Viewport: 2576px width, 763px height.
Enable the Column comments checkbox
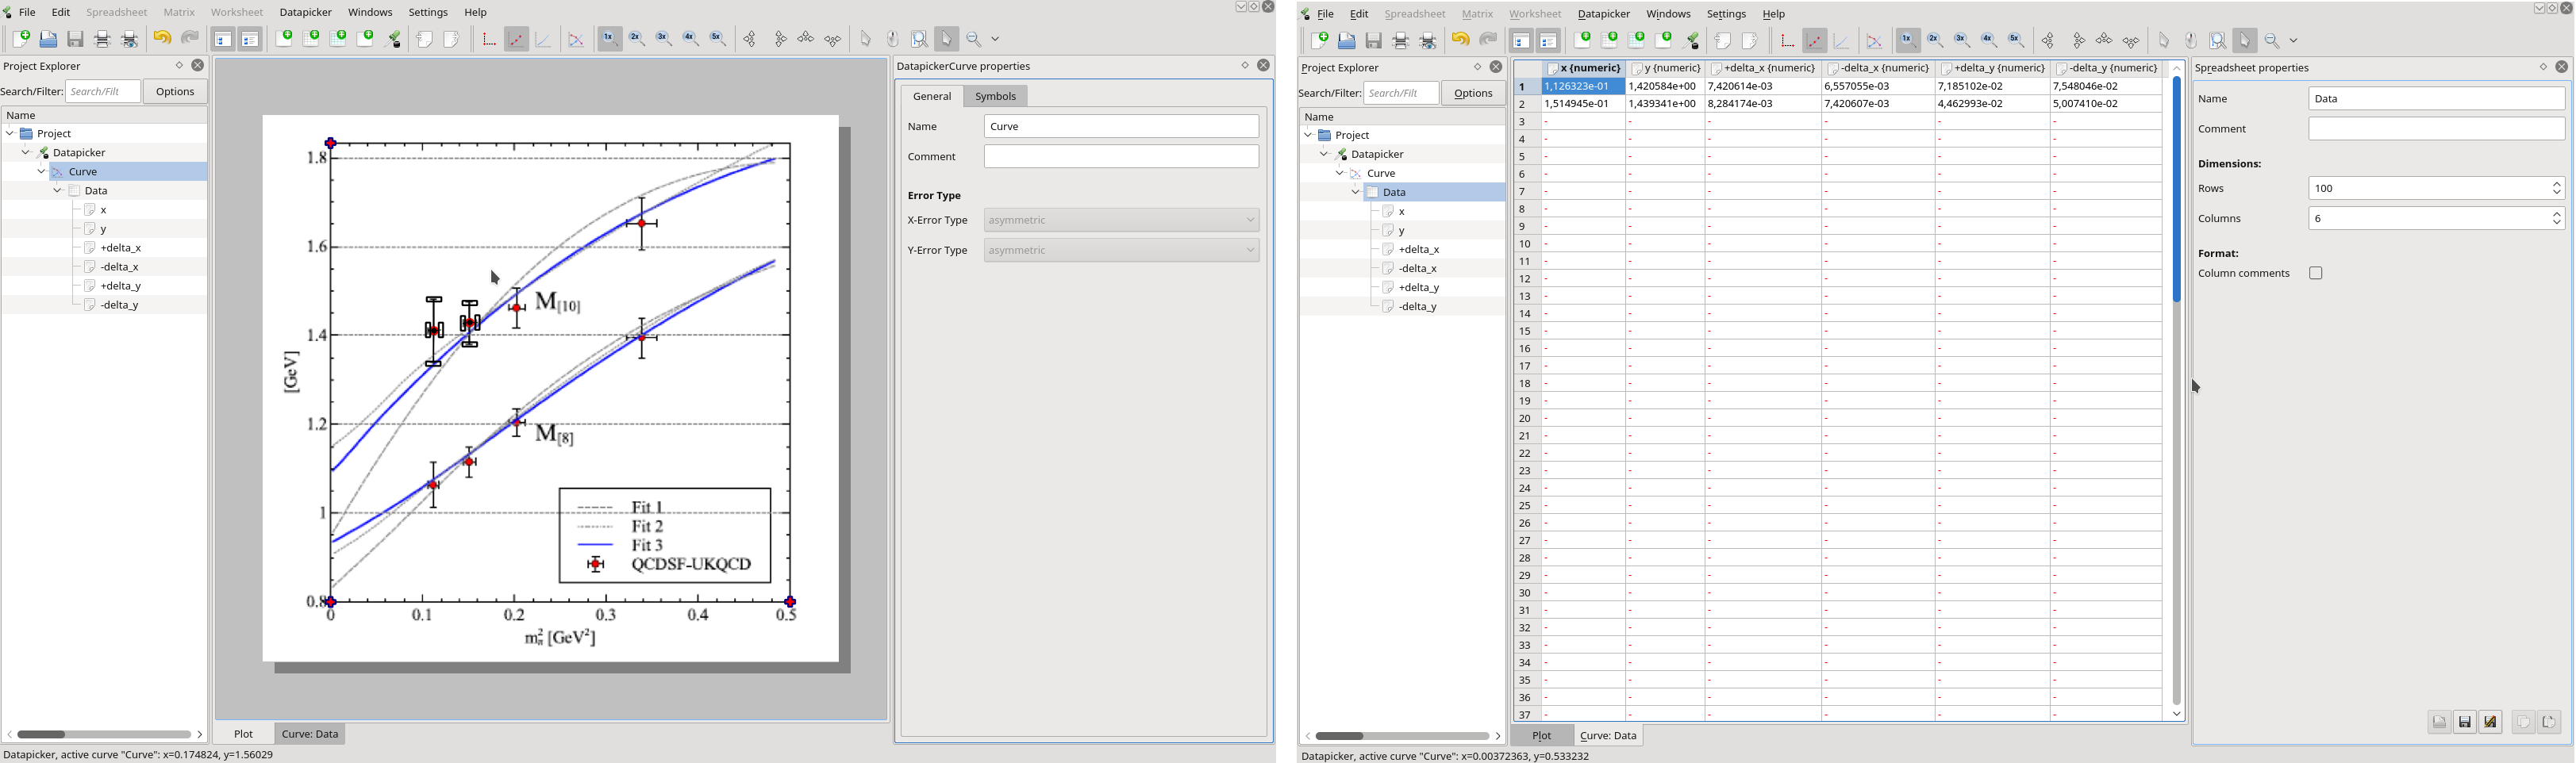pyautogui.click(x=2315, y=274)
